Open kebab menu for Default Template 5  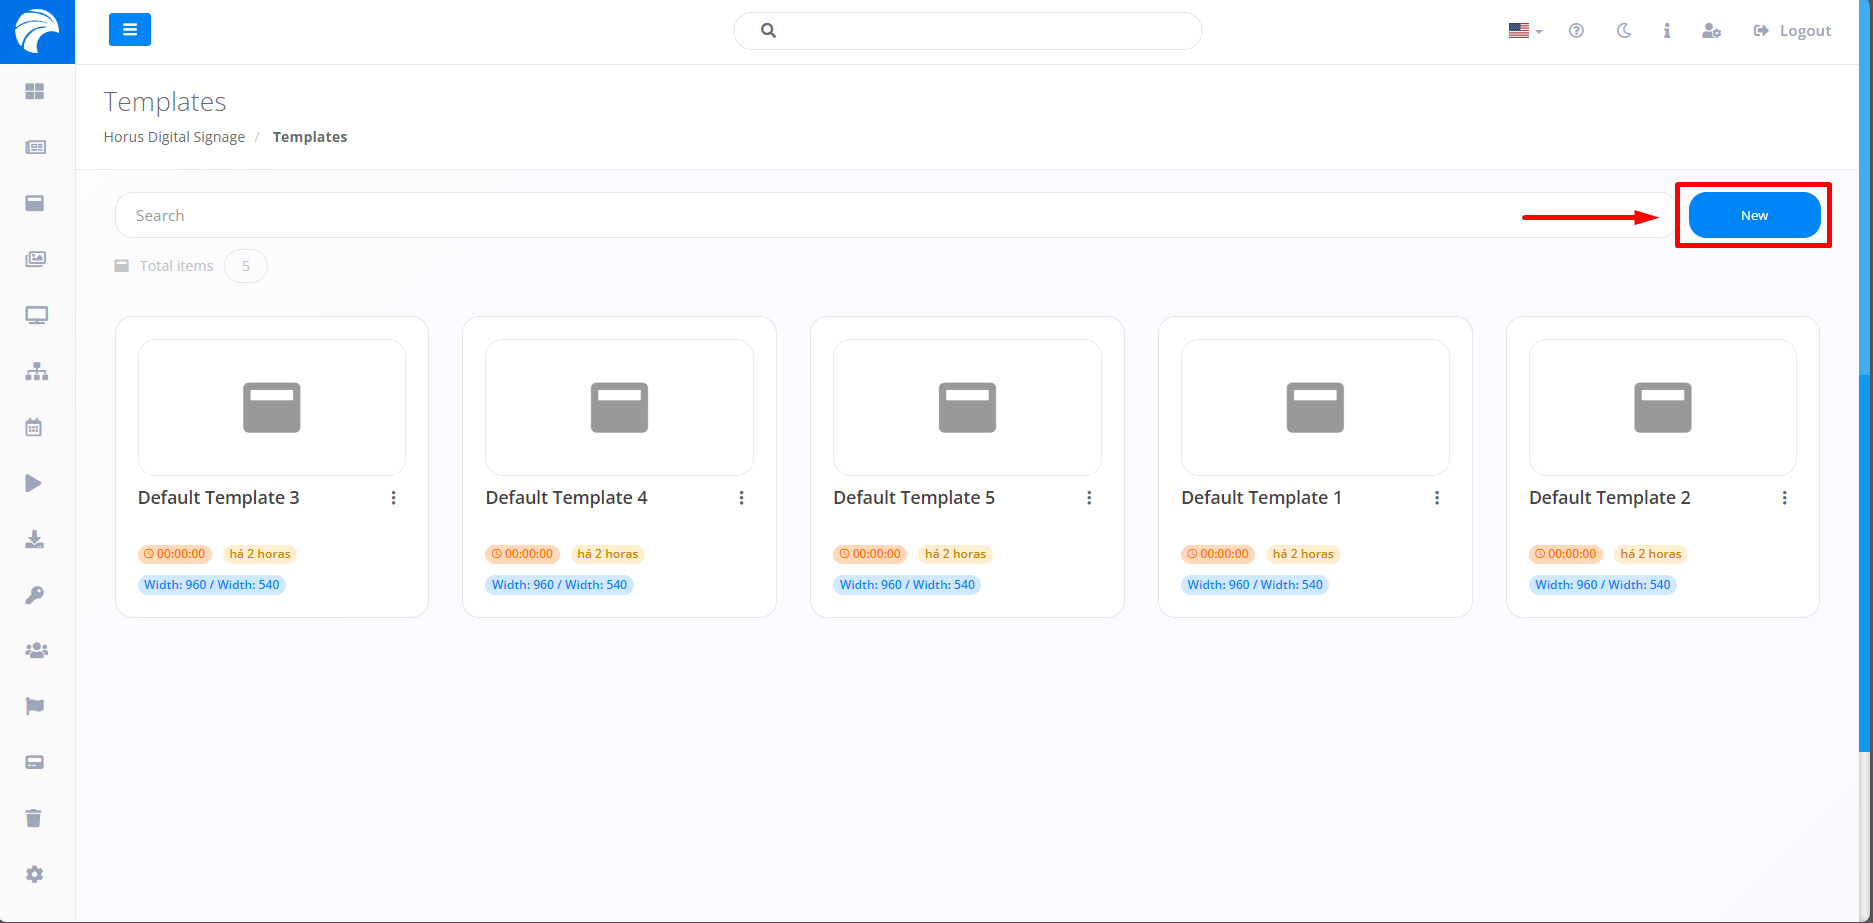[x=1089, y=498]
